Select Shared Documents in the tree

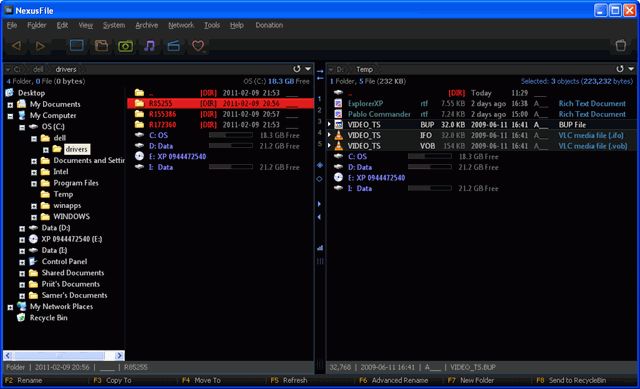click(x=73, y=273)
